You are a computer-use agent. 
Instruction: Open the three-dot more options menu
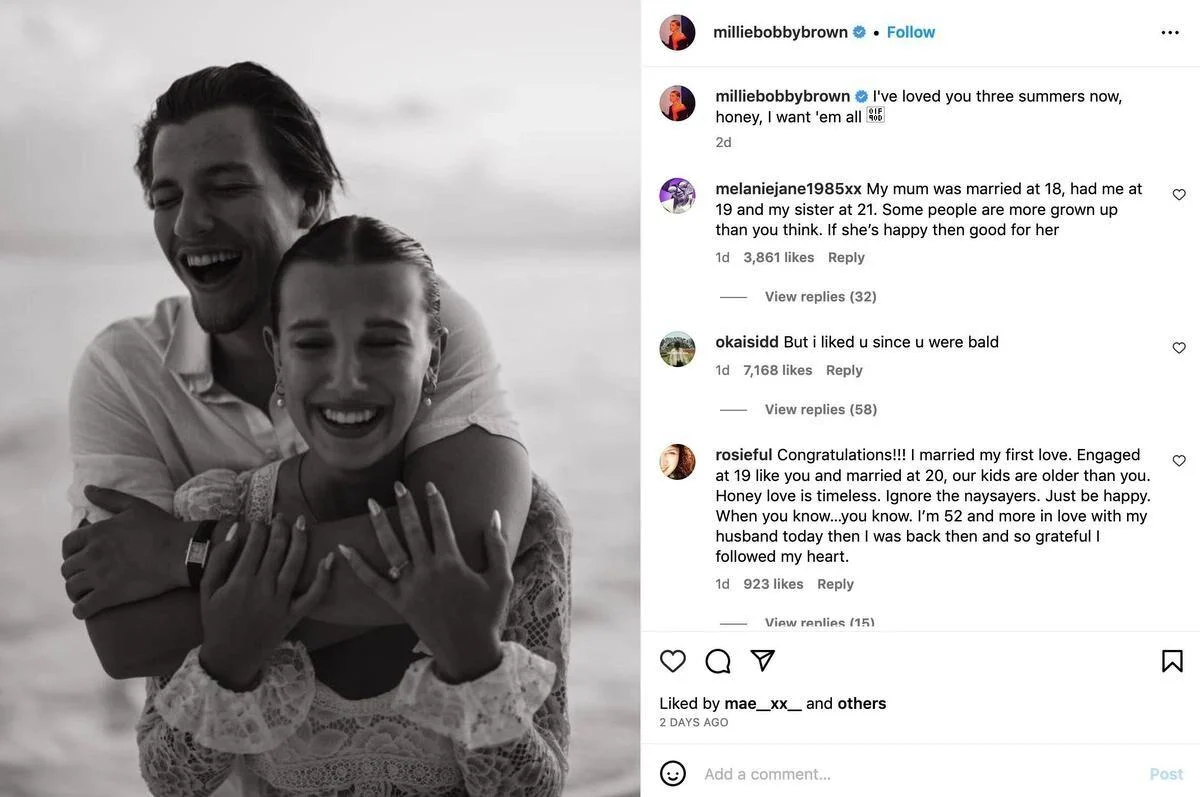[x=1170, y=33]
